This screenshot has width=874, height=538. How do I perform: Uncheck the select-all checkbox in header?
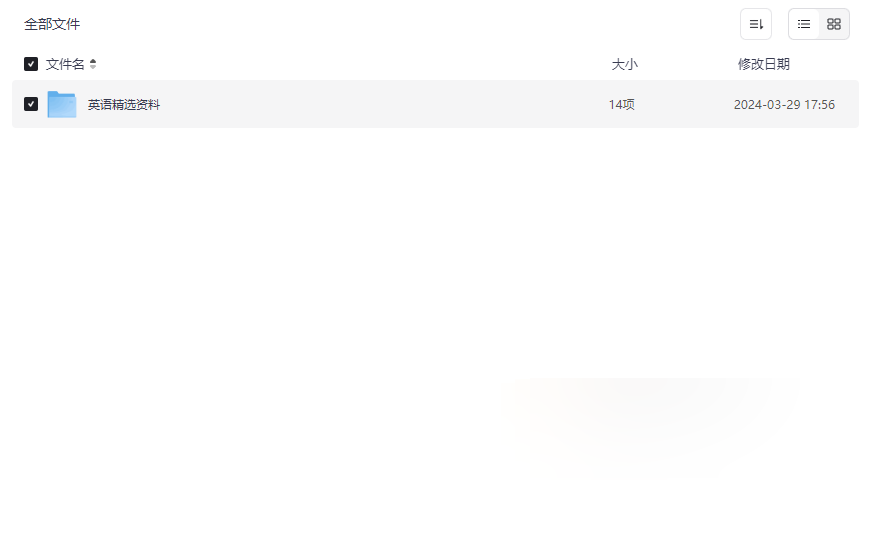click(31, 64)
